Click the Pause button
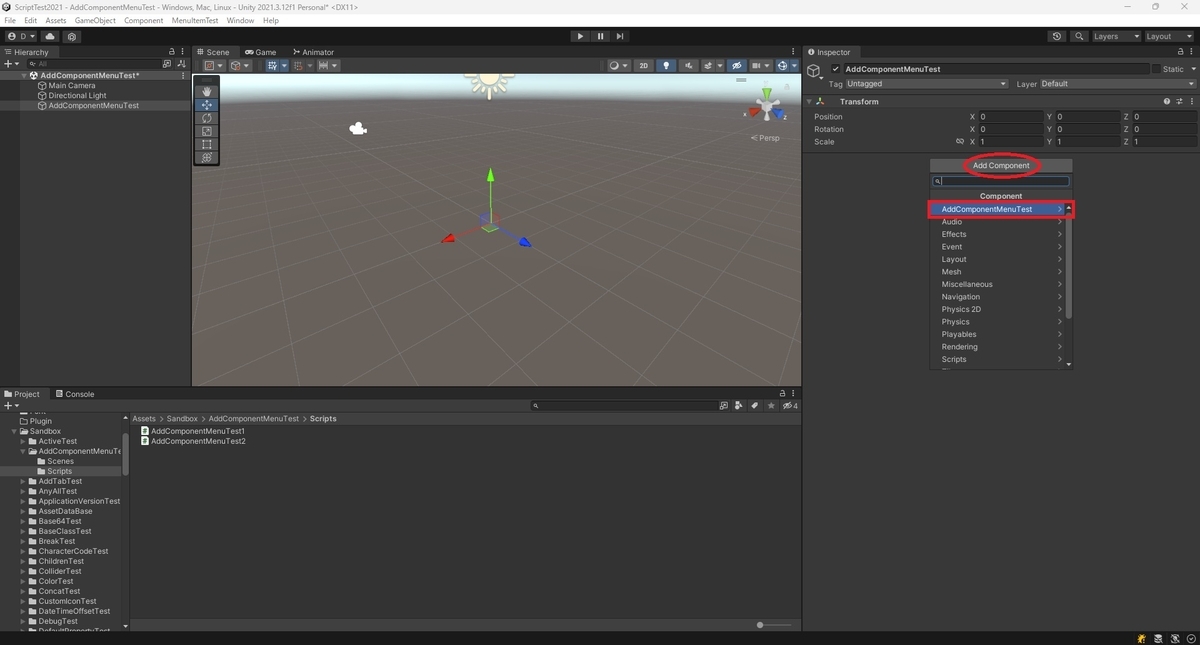 pyautogui.click(x=600, y=36)
